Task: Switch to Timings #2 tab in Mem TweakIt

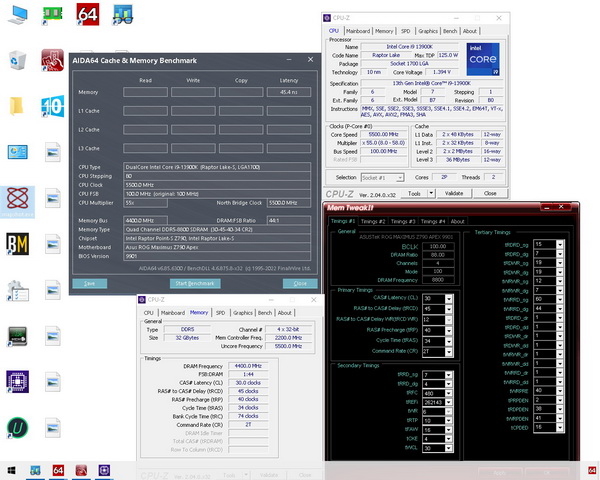Action: click(x=373, y=221)
